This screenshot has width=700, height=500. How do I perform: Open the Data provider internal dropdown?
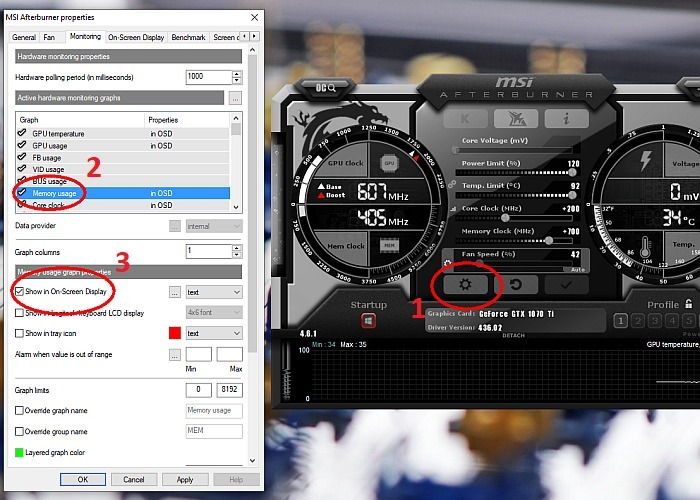coord(214,226)
